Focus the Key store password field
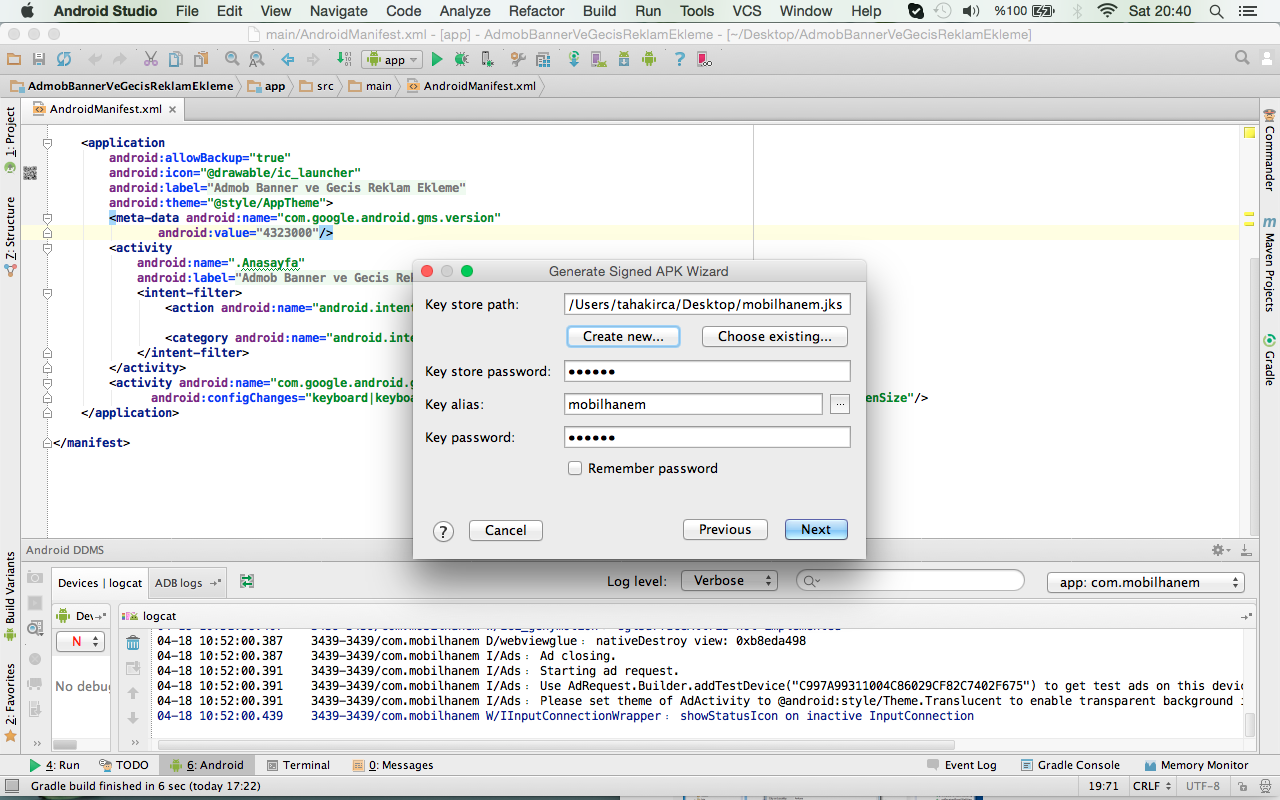Image resolution: width=1280 pixels, height=800 pixels. (x=707, y=371)
